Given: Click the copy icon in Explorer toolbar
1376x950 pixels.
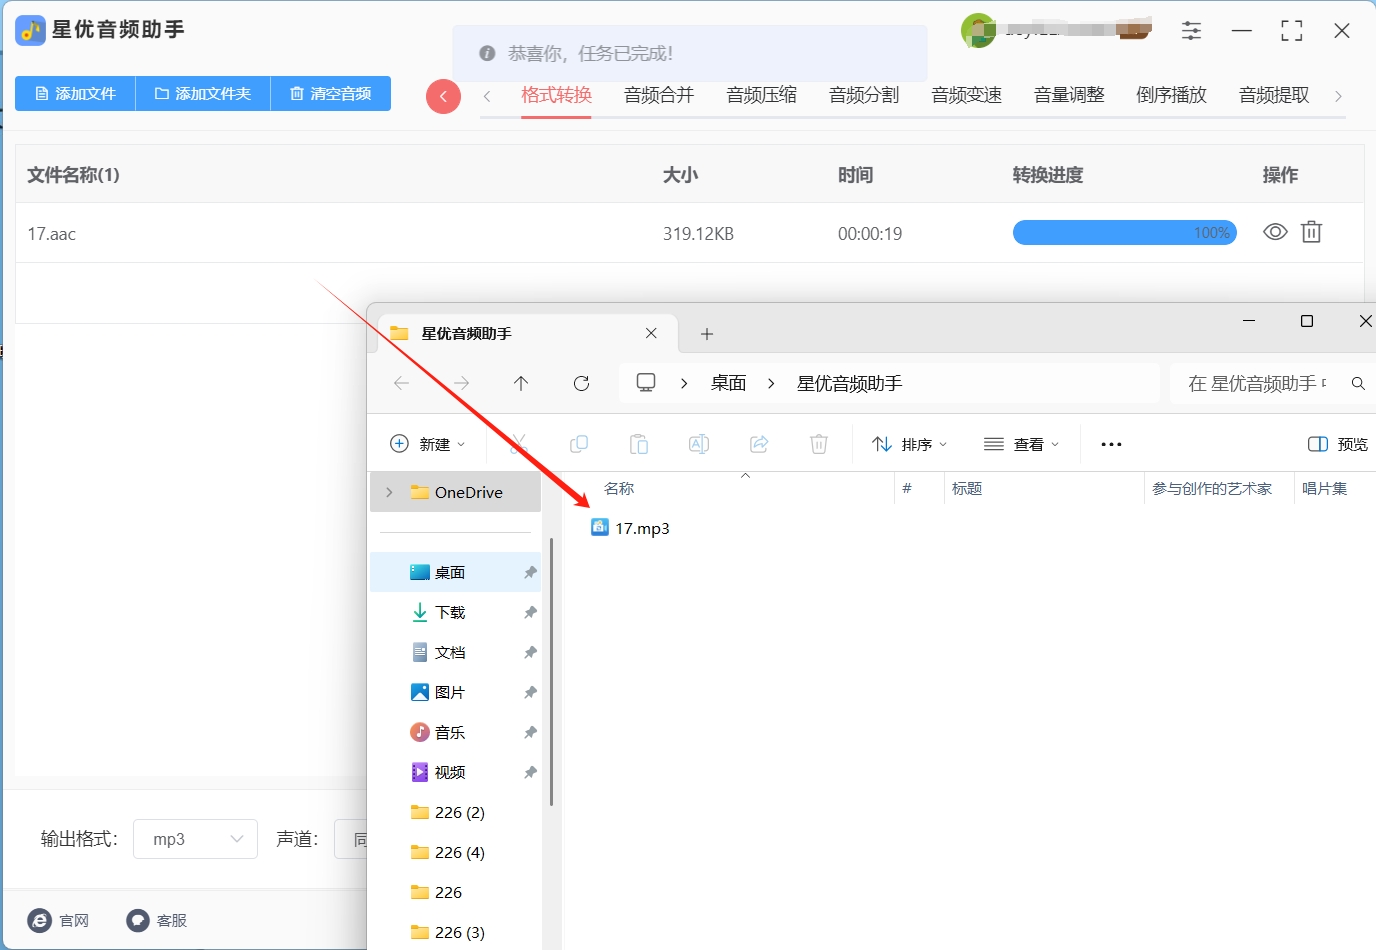Looking at the screenshot, I should point(578,444).
